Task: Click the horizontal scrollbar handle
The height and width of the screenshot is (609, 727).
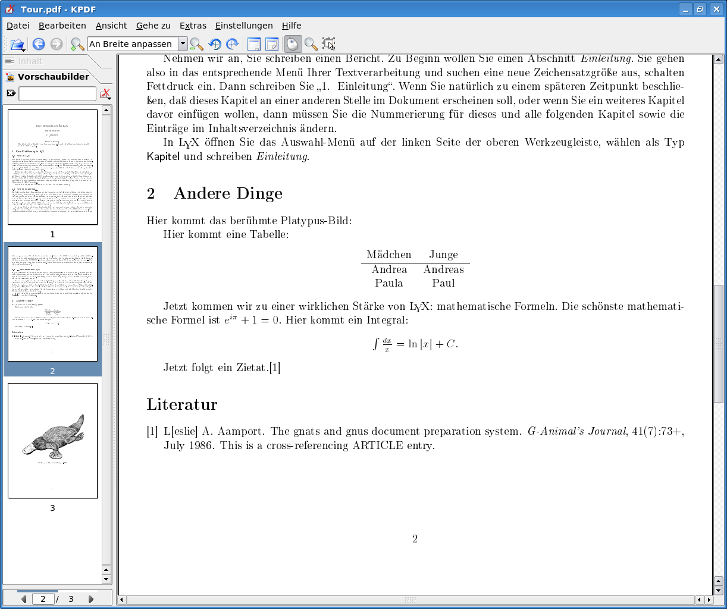Action: [410, 600]
